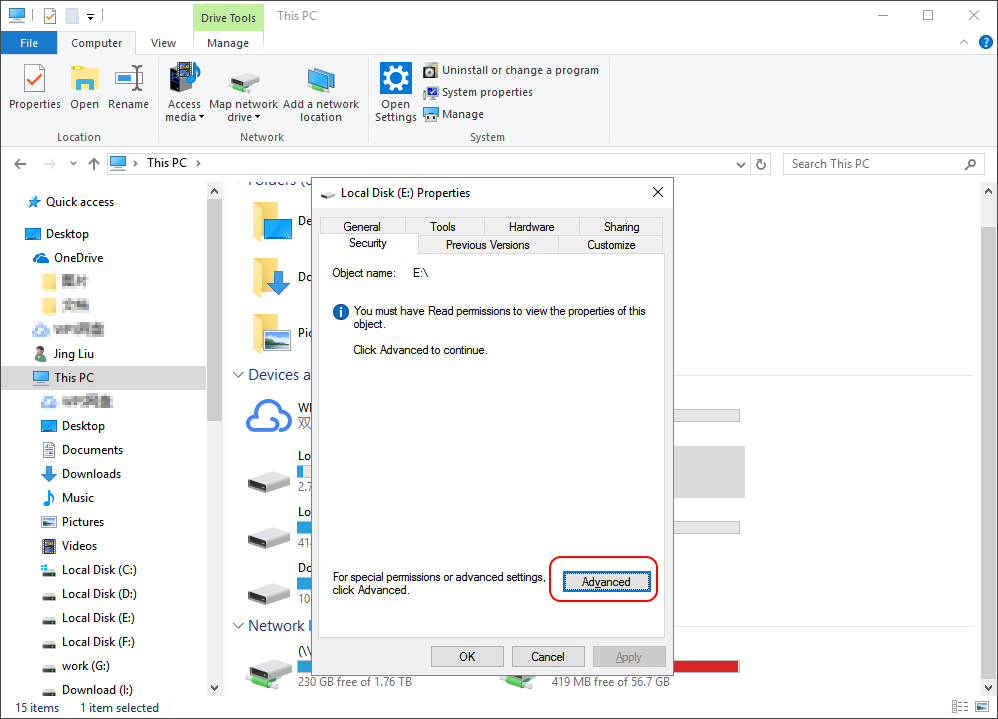Open Explorer help question mark icon
Image resolution: width=998 pixels, height=719 pixels.
(985, 42)
